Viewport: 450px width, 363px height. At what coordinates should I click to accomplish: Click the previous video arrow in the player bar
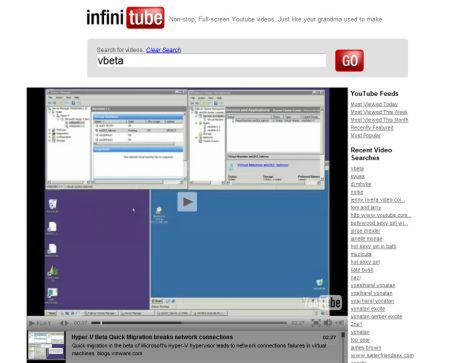[62, 323]
